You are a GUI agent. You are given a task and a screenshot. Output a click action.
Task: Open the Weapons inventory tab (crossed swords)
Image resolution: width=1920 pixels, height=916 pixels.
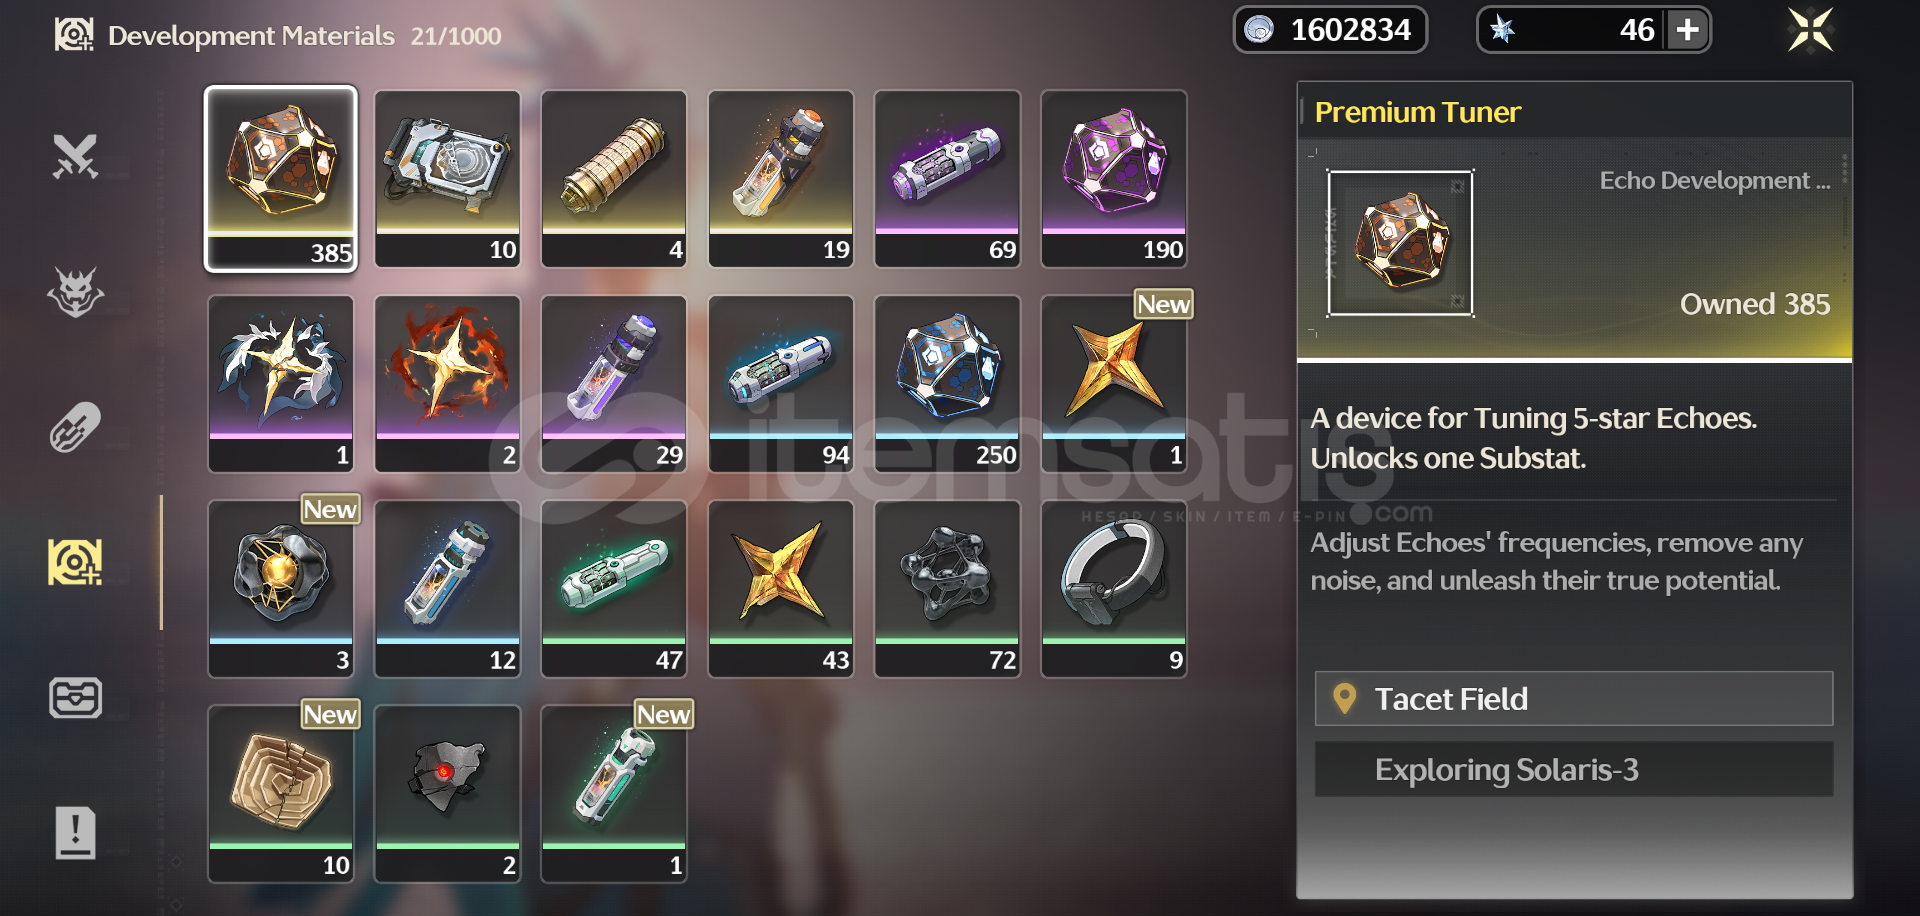[x=76, y=157]
